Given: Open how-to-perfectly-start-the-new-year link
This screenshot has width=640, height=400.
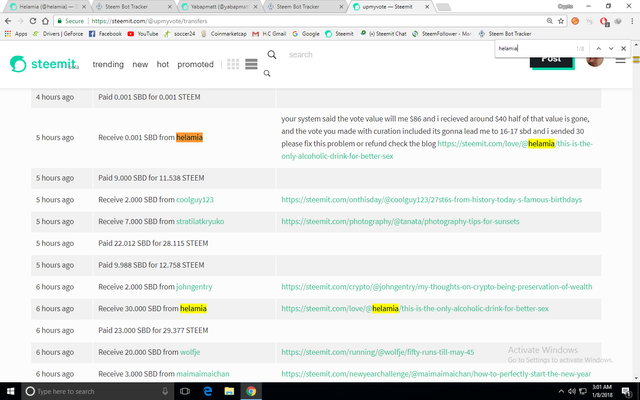Looking at the screenshot, I should pos(436,374).
